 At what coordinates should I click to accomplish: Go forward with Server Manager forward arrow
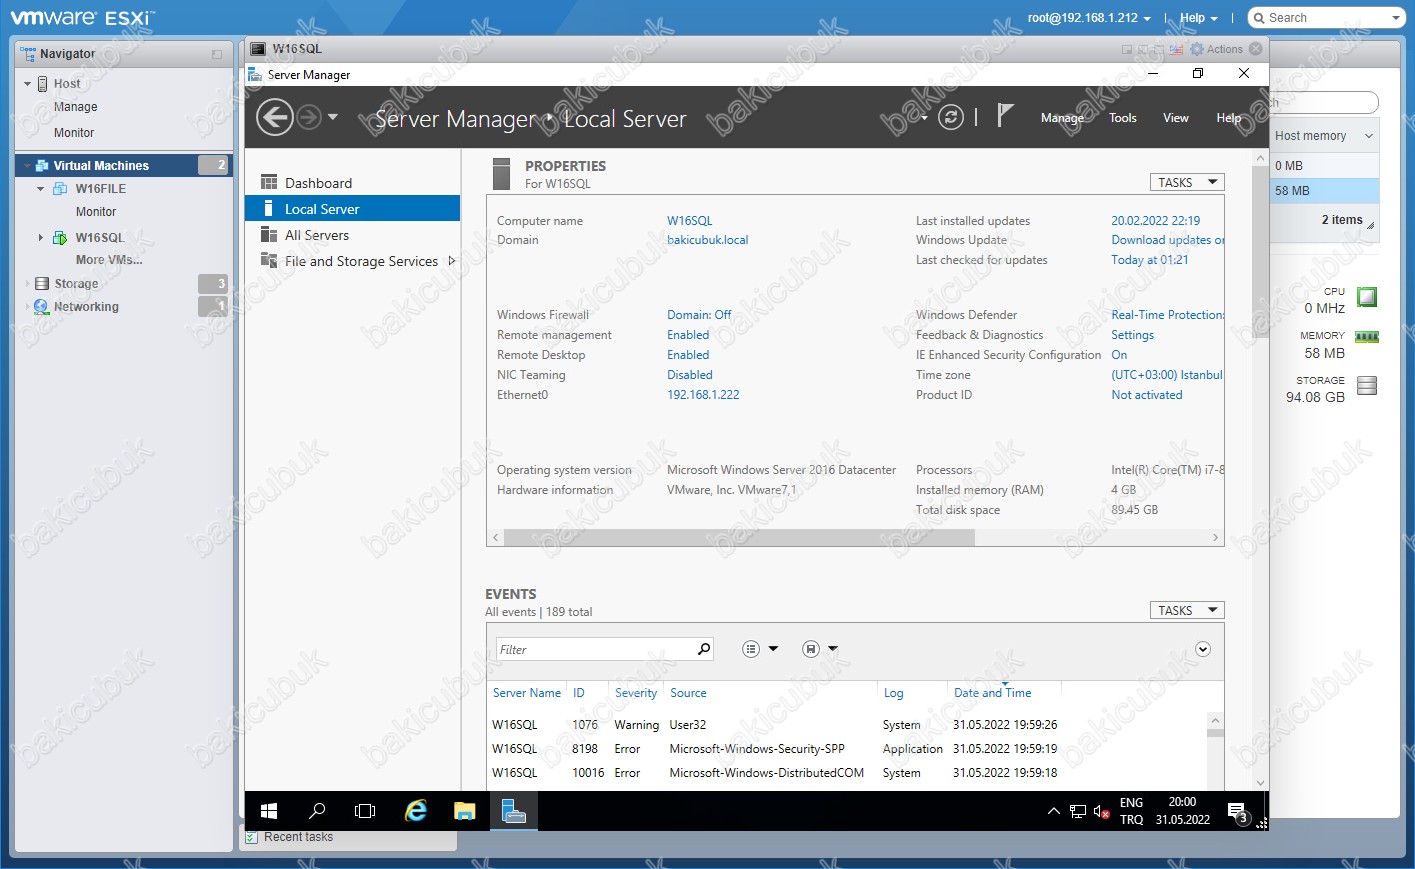click(309, 118)
